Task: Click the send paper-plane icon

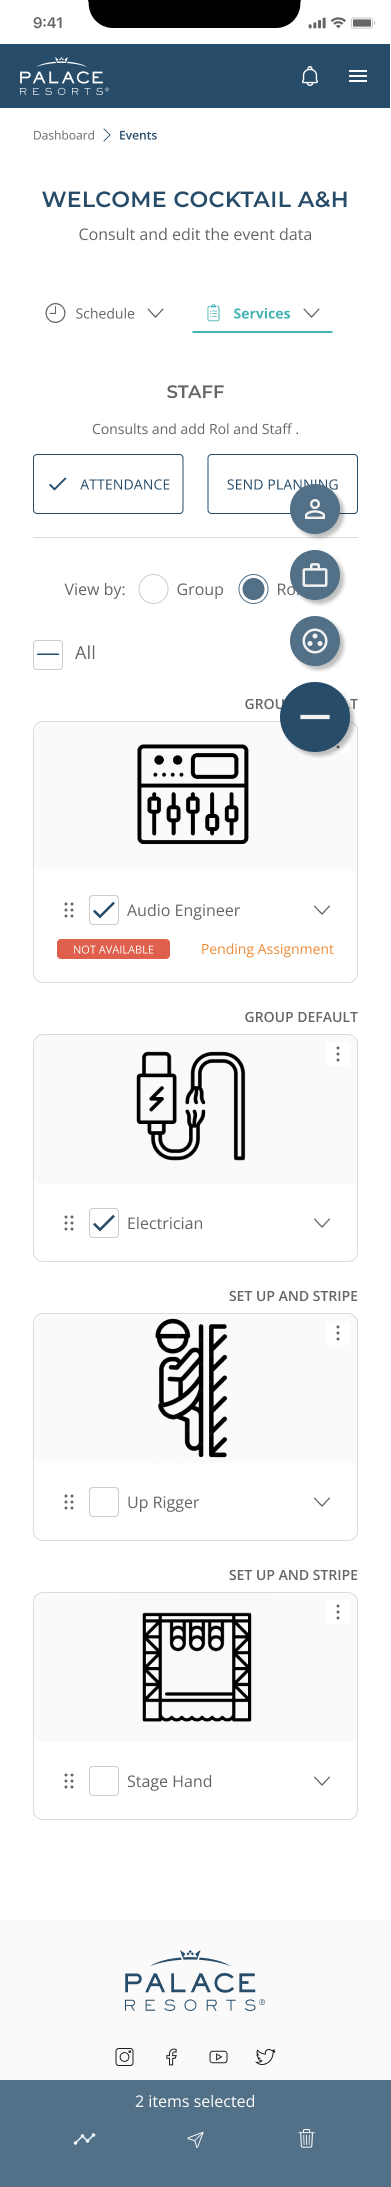Action: click(x=196, y=2138)
